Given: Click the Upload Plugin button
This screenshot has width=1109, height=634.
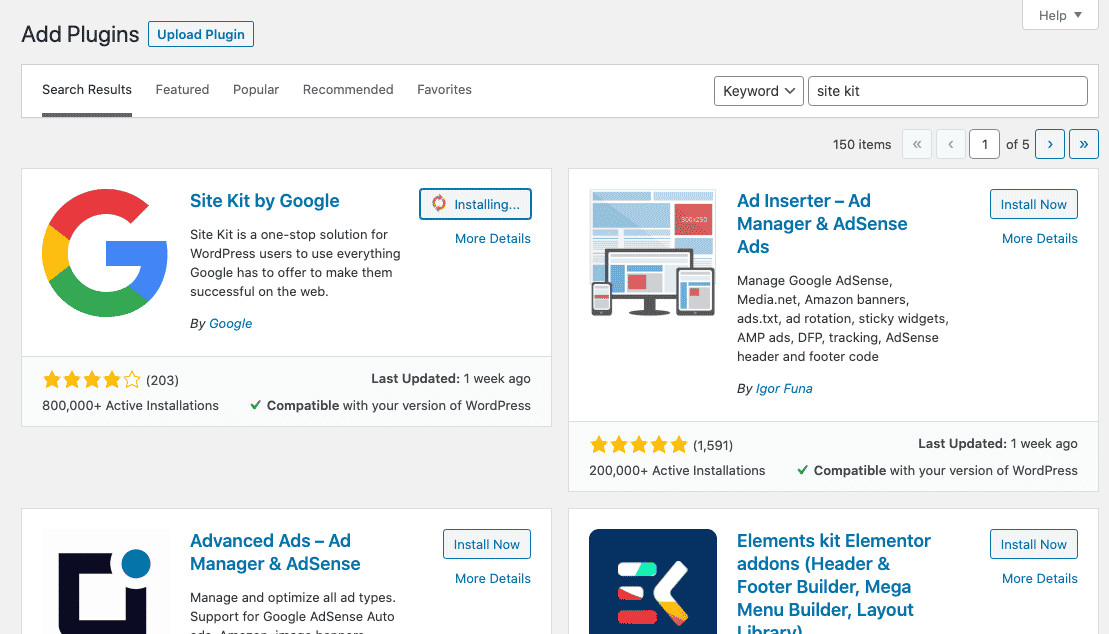Looking at the screenshot, I should pyautogui.click(x=200, y=34).
